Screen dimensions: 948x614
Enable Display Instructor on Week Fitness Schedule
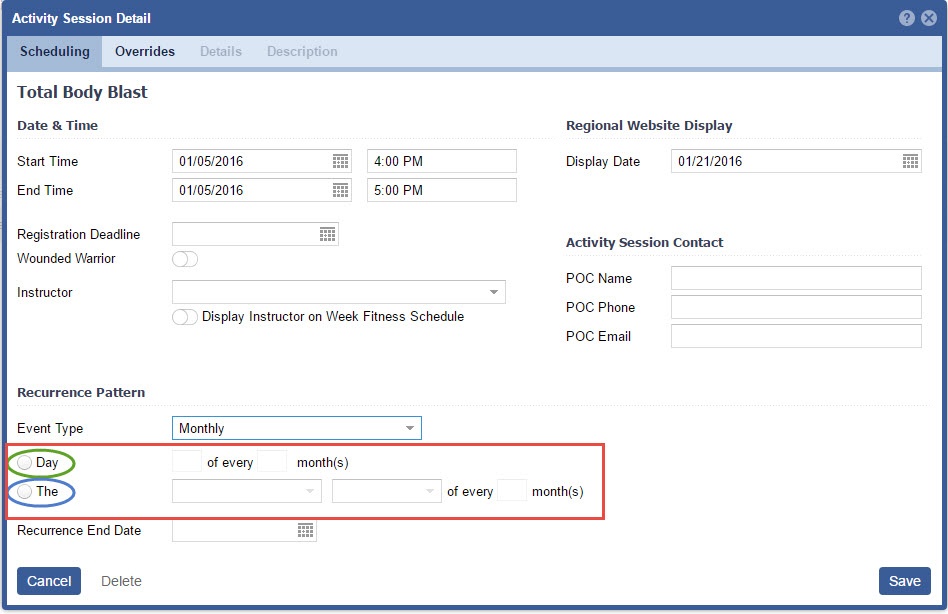185,317
